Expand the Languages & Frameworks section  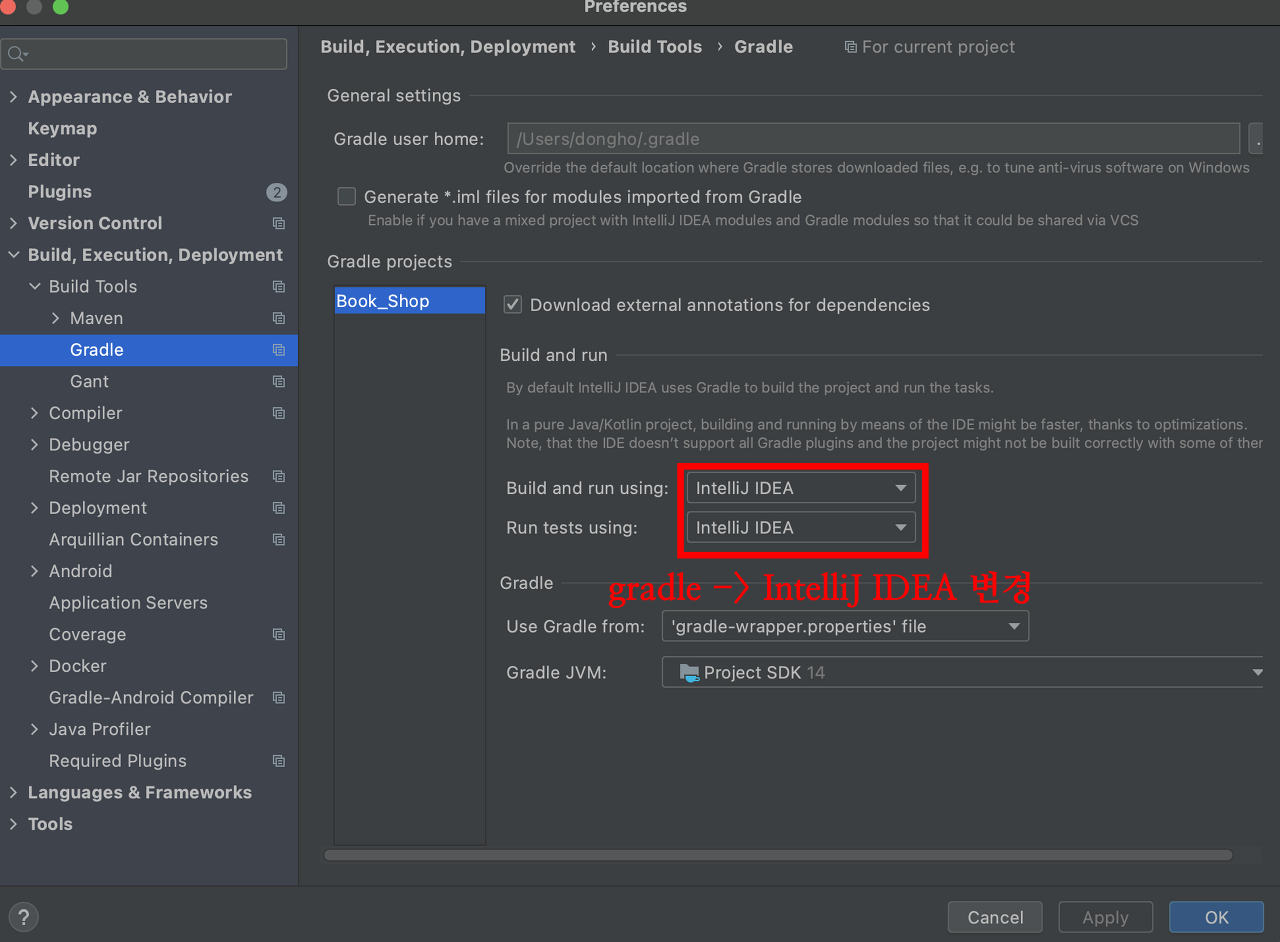click(x=13, y=793)
